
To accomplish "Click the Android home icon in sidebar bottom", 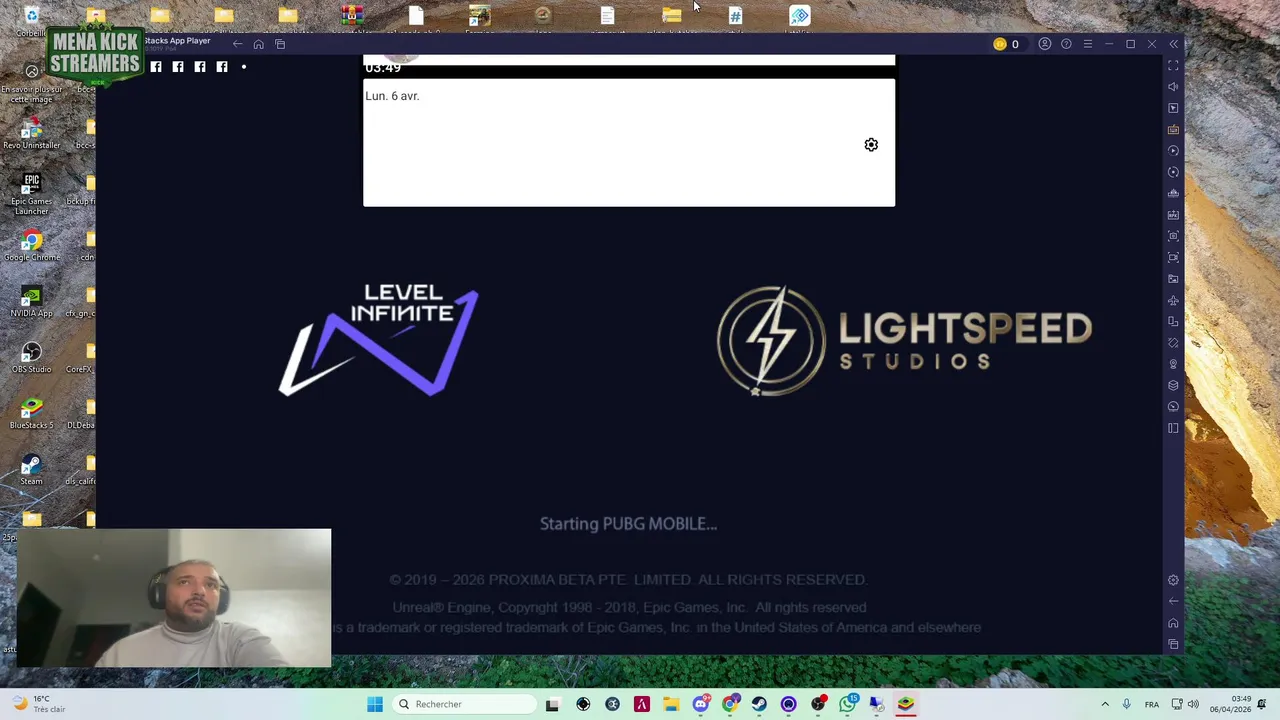I will 1173,623.
